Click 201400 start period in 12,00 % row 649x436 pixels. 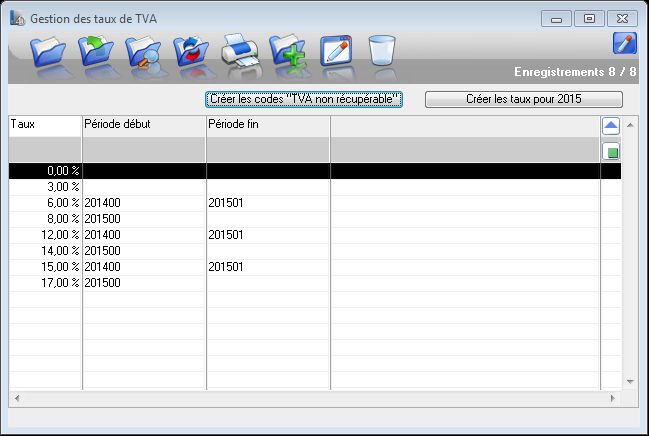tap(102, 235)
